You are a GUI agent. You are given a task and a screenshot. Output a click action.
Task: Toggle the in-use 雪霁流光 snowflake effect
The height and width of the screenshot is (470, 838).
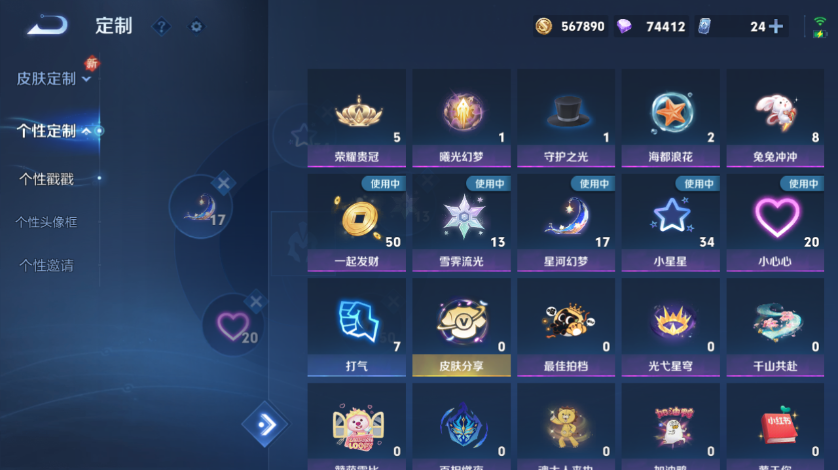click(x=461, y=223)
